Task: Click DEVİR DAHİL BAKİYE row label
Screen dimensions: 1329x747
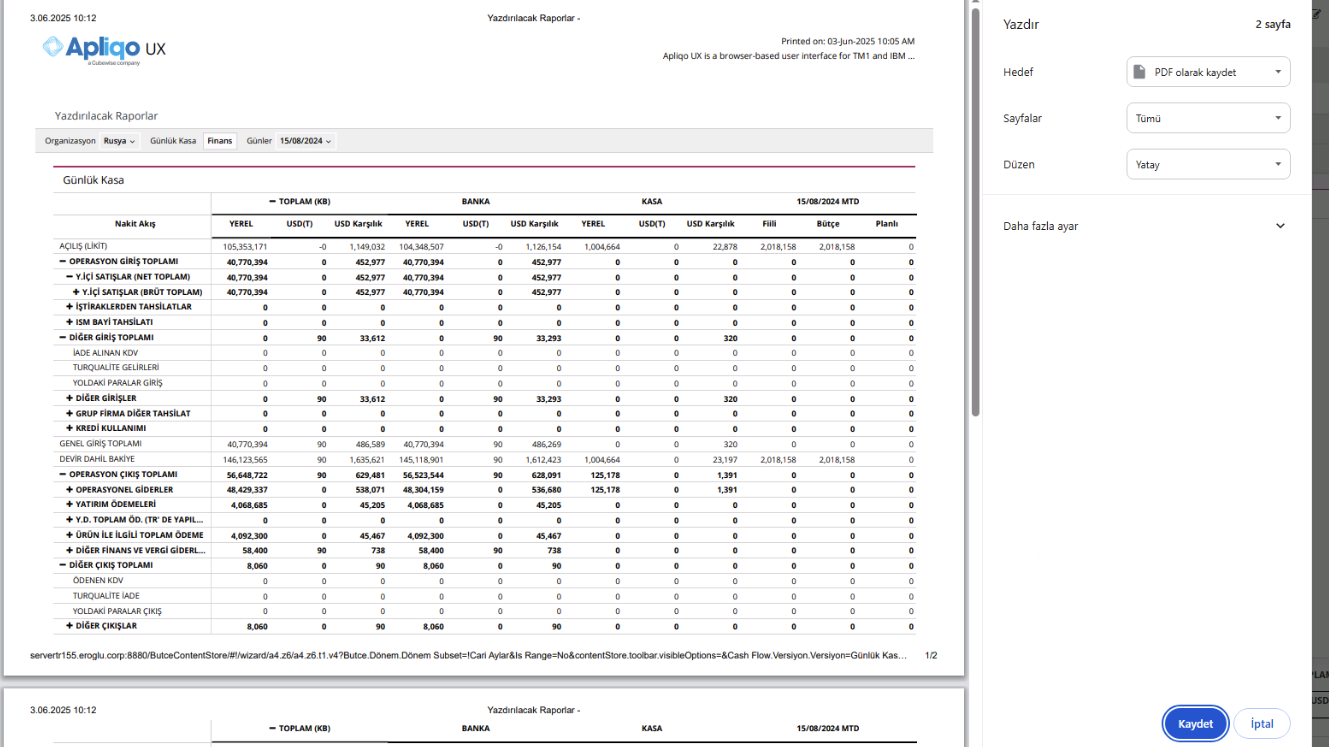Action: (x=97, y=459)
